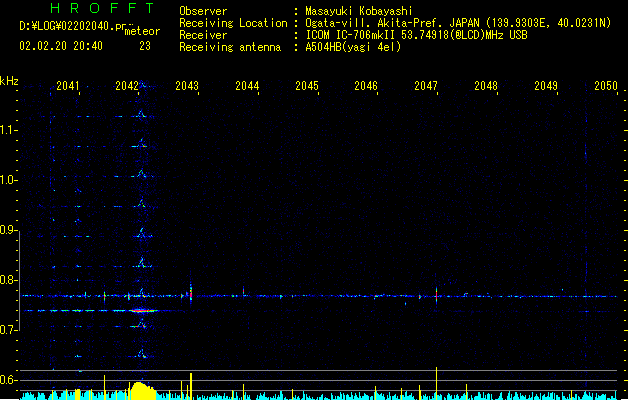Click the meteor label
This screenshot has height=400, width=629.
coord(142,31)
